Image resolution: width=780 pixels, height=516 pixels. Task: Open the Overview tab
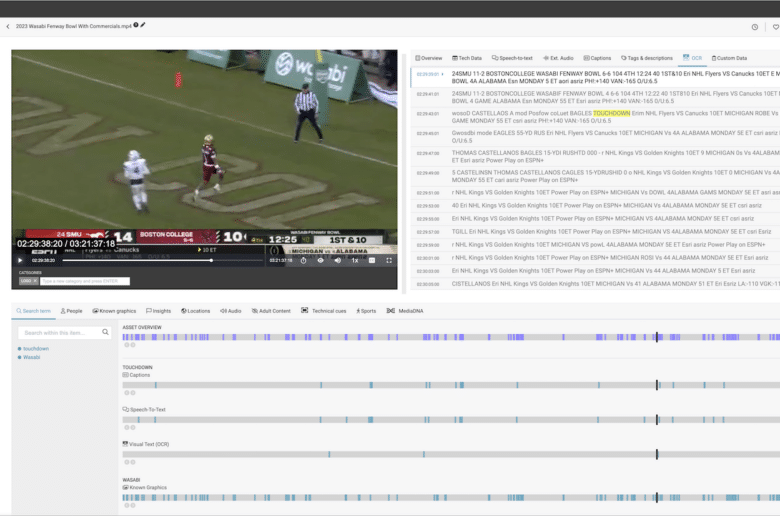pos(429,58)
